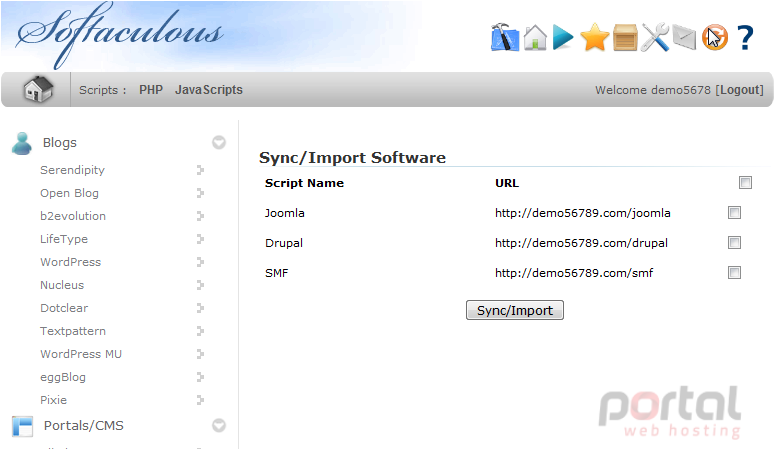The width and height of the screenshot is (776, 450).
Task: Open script ratings via the star icon
Action: click(x=594, y=38)
